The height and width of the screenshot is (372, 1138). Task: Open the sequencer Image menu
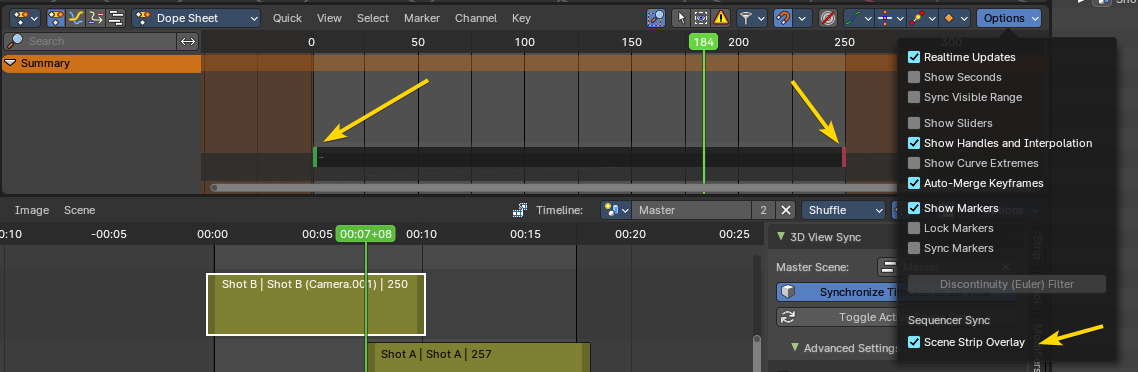32,210
